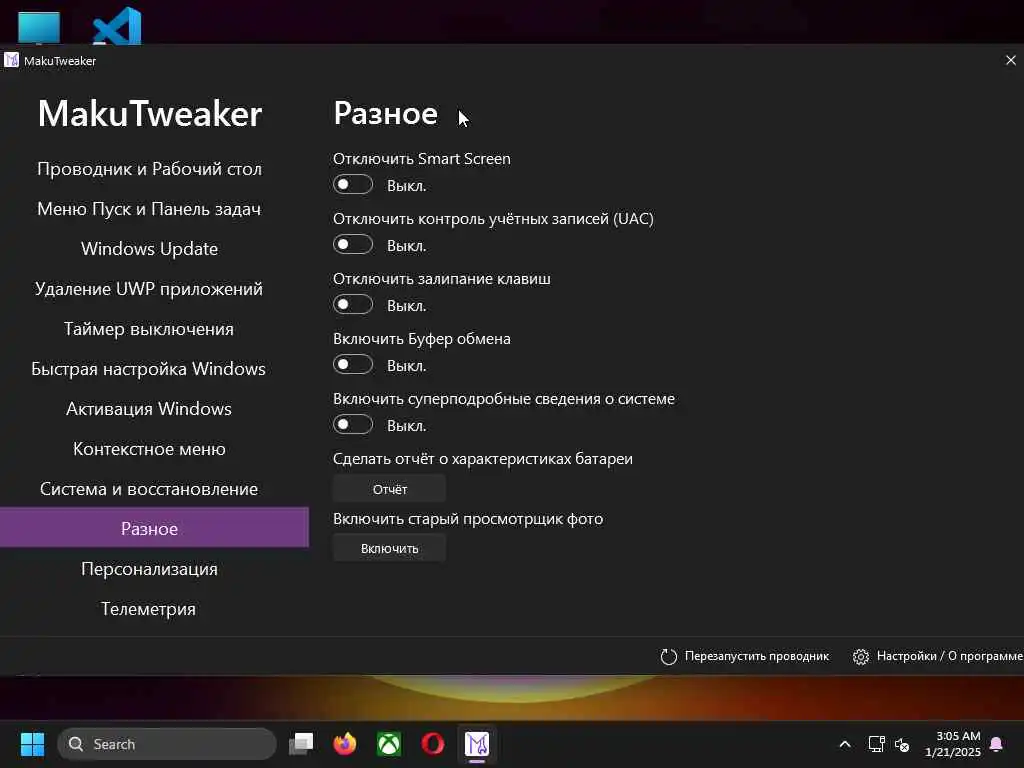Click the taskbar Search box

167,744
